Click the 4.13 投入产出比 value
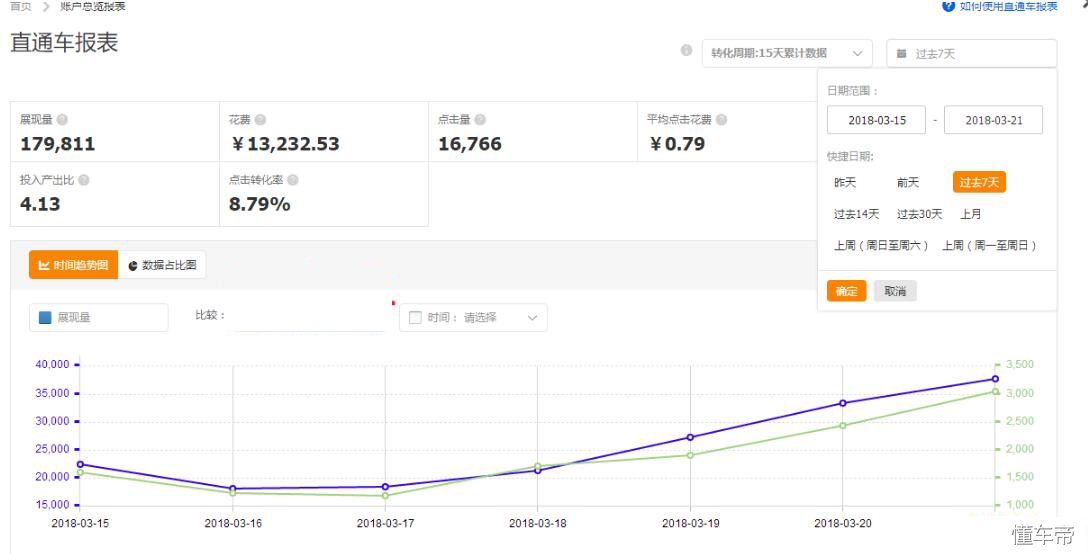Image resolution: width=1088 pixels, height=554 pixels. [40, 204]
